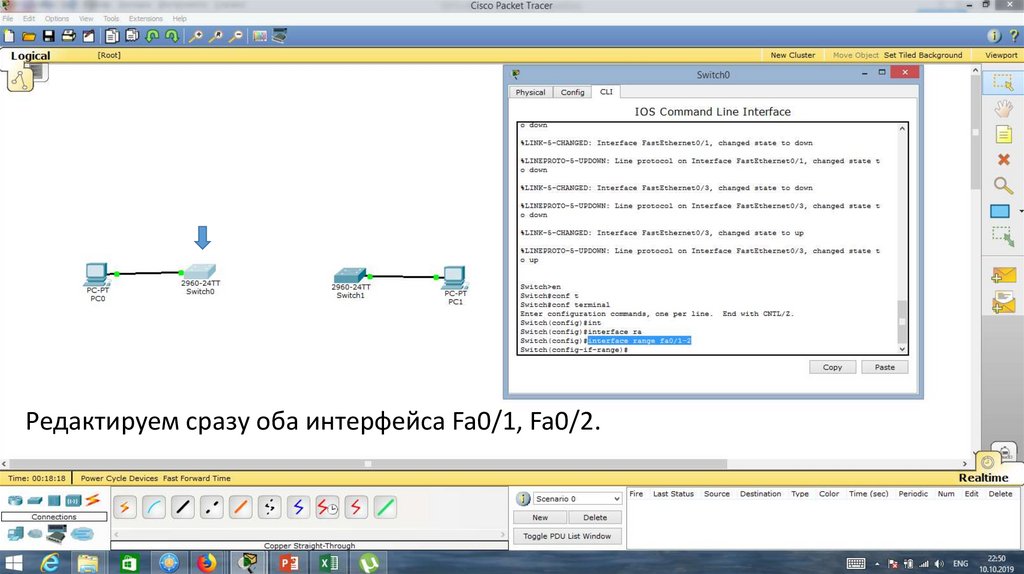Select the Switch0 device on the canvas
The height and width of the screenshot is (574, 1024).
200,273
